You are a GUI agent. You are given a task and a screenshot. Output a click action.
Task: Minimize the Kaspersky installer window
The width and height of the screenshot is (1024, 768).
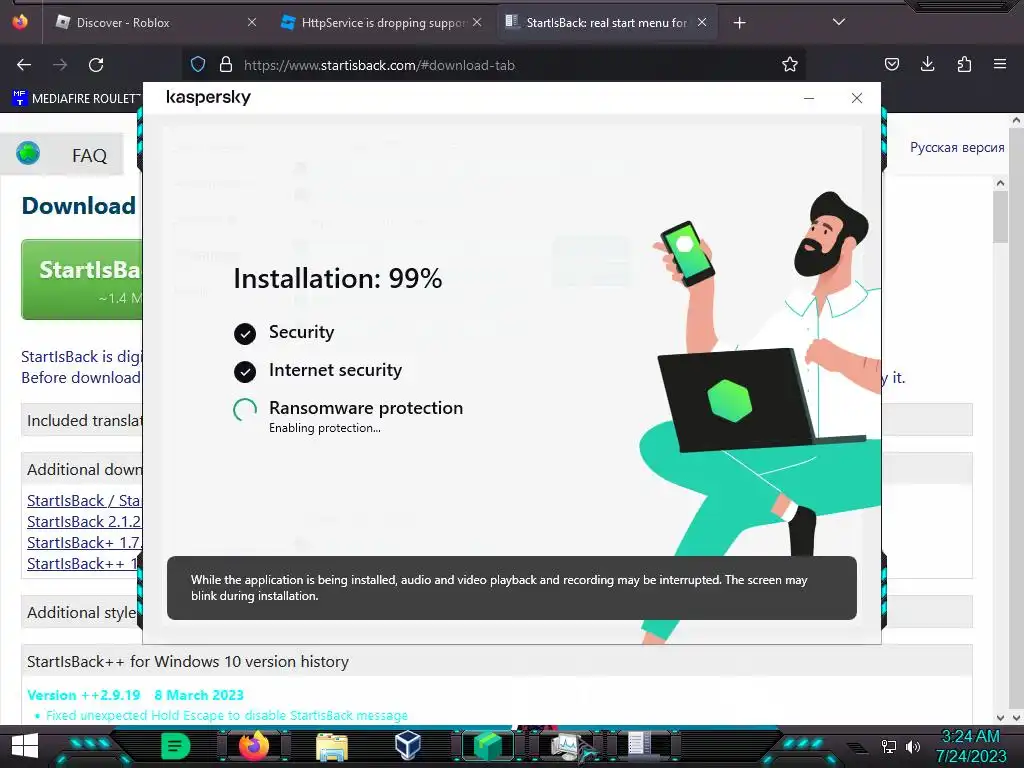[808, 98]
